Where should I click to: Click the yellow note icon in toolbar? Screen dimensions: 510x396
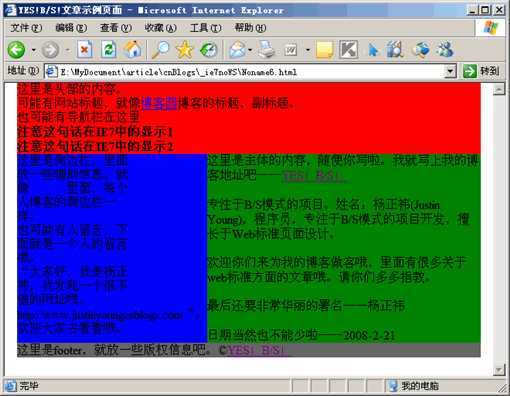pos(324,50)
